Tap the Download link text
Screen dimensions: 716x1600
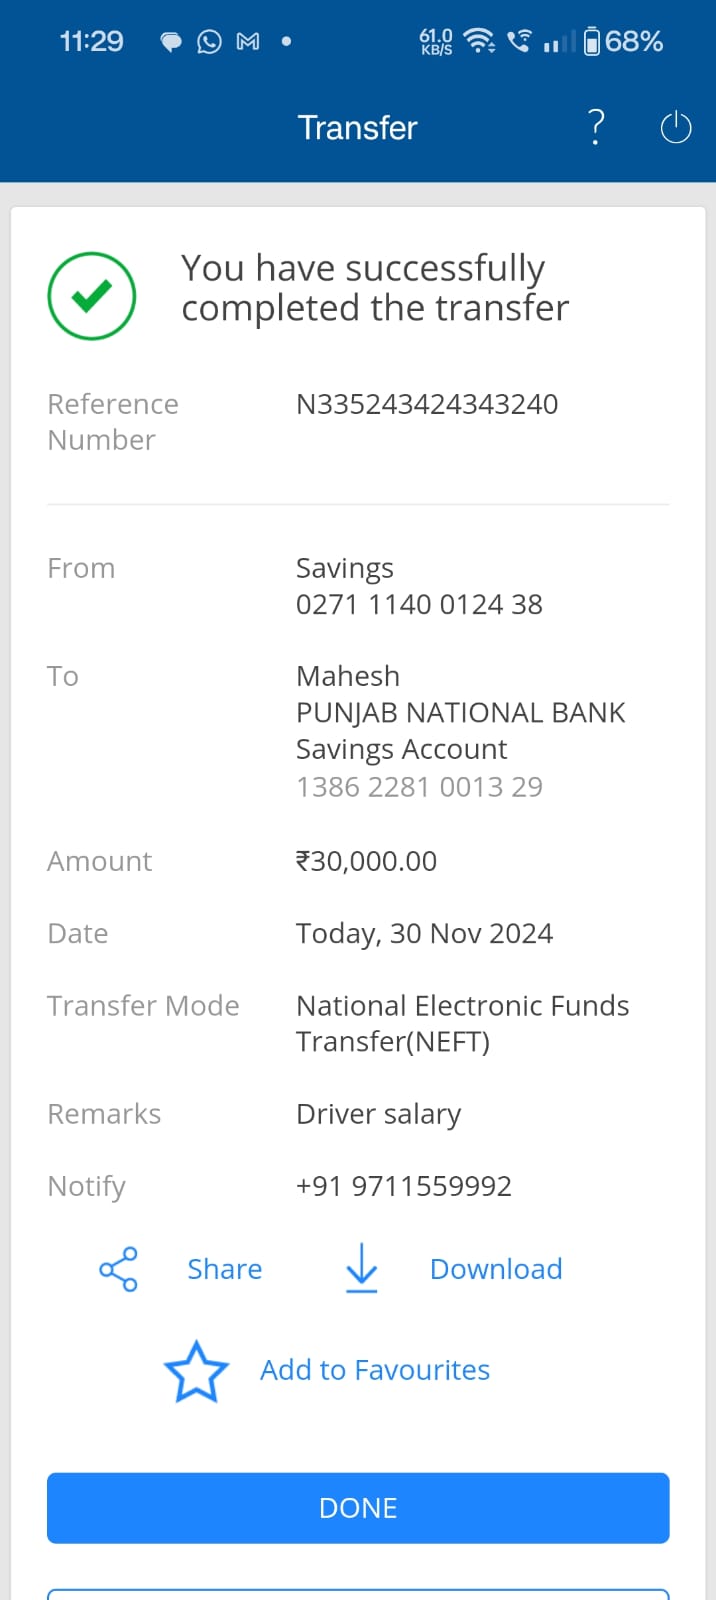[x=496, y=1269]
